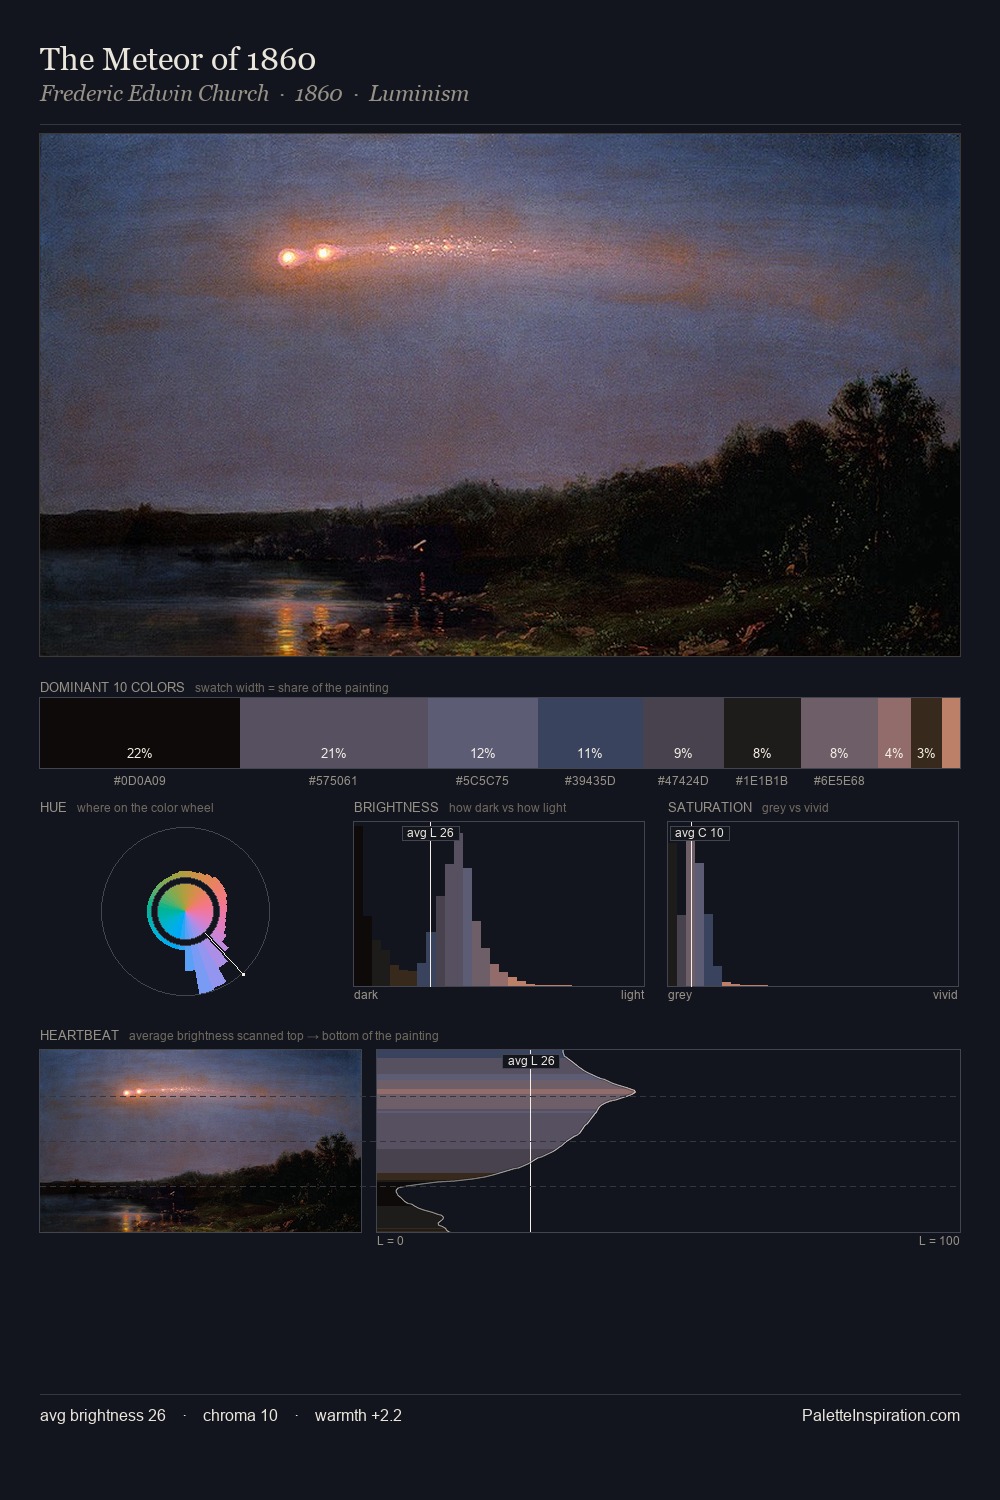The width and height of the screenshot is (1000, 1500).
Task: Click the small painting thumbnail under Heartbeat
Action: (x=200, y=1141)
